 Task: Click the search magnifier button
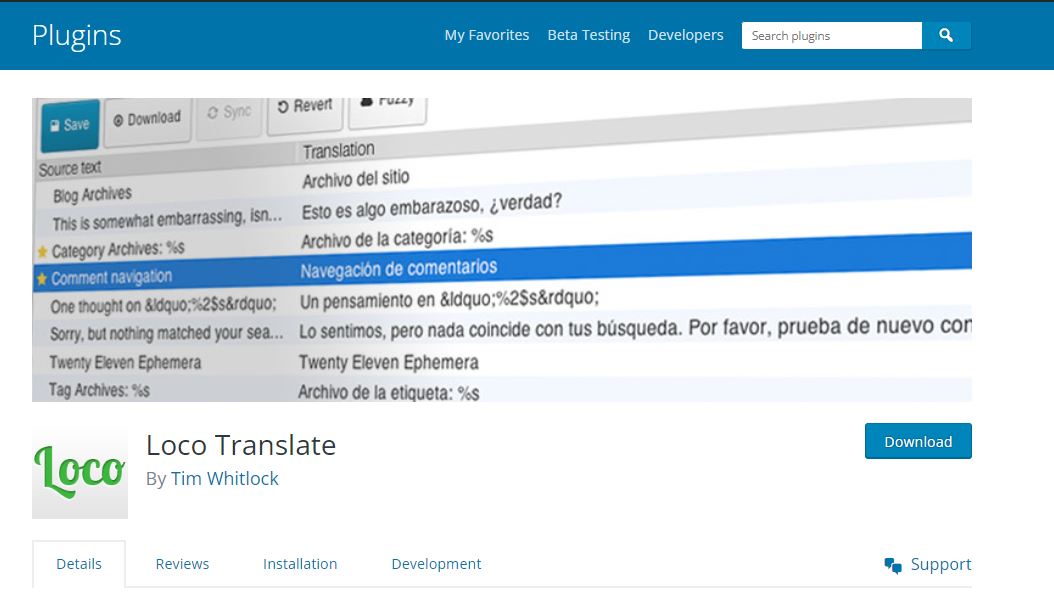coord(946,36)
